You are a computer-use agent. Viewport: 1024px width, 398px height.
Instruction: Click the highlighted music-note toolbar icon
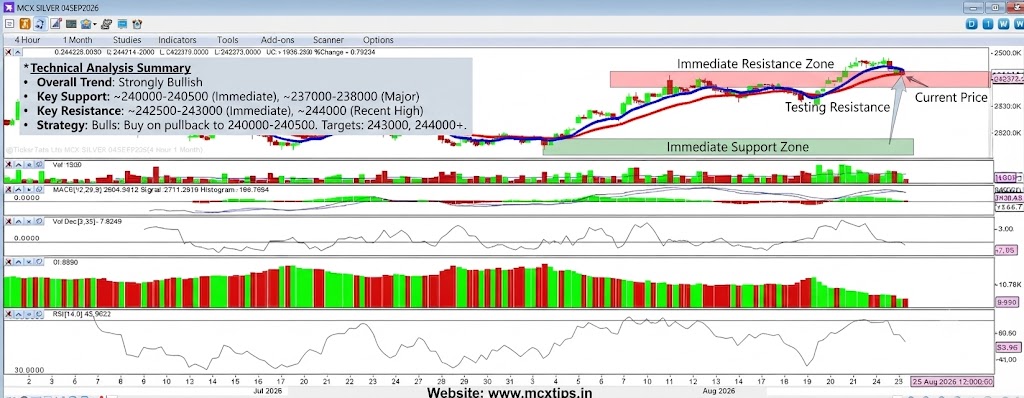40,24
